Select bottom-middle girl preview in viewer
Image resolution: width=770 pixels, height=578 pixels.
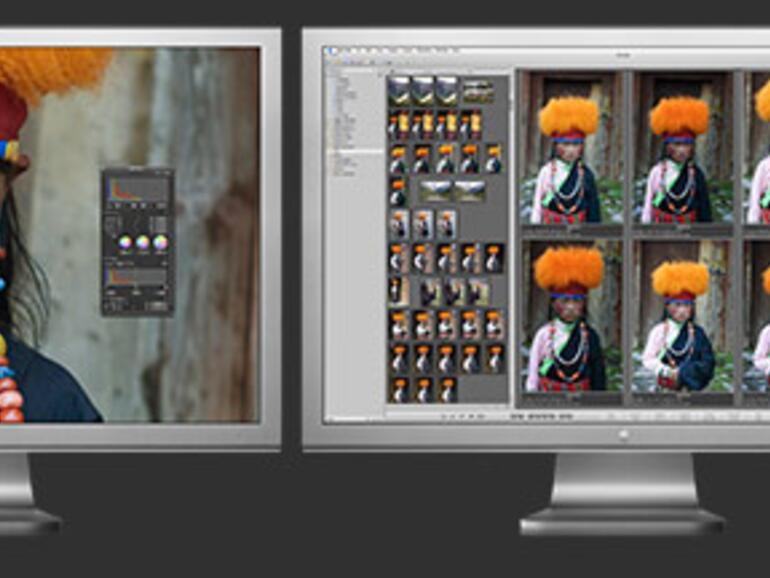tap(682, 317)
